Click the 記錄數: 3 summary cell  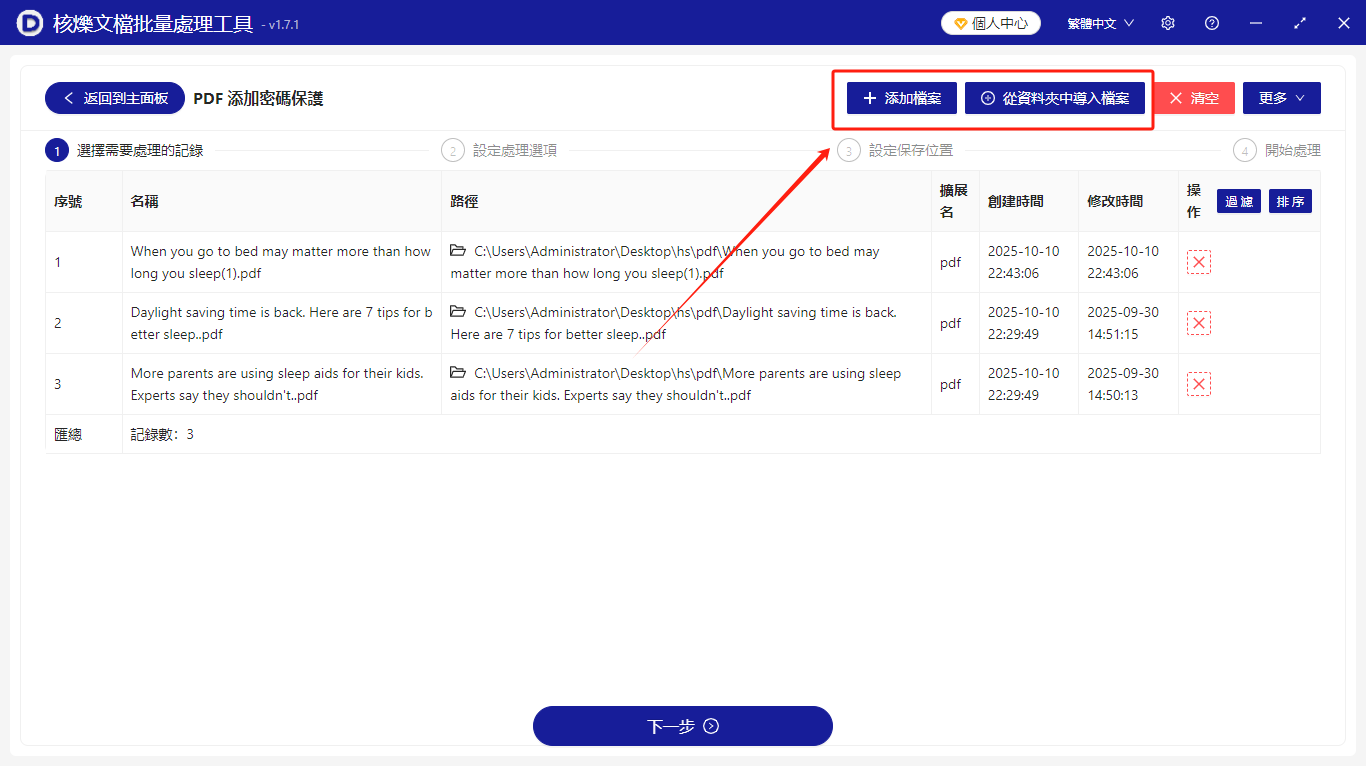click(163, 433)
